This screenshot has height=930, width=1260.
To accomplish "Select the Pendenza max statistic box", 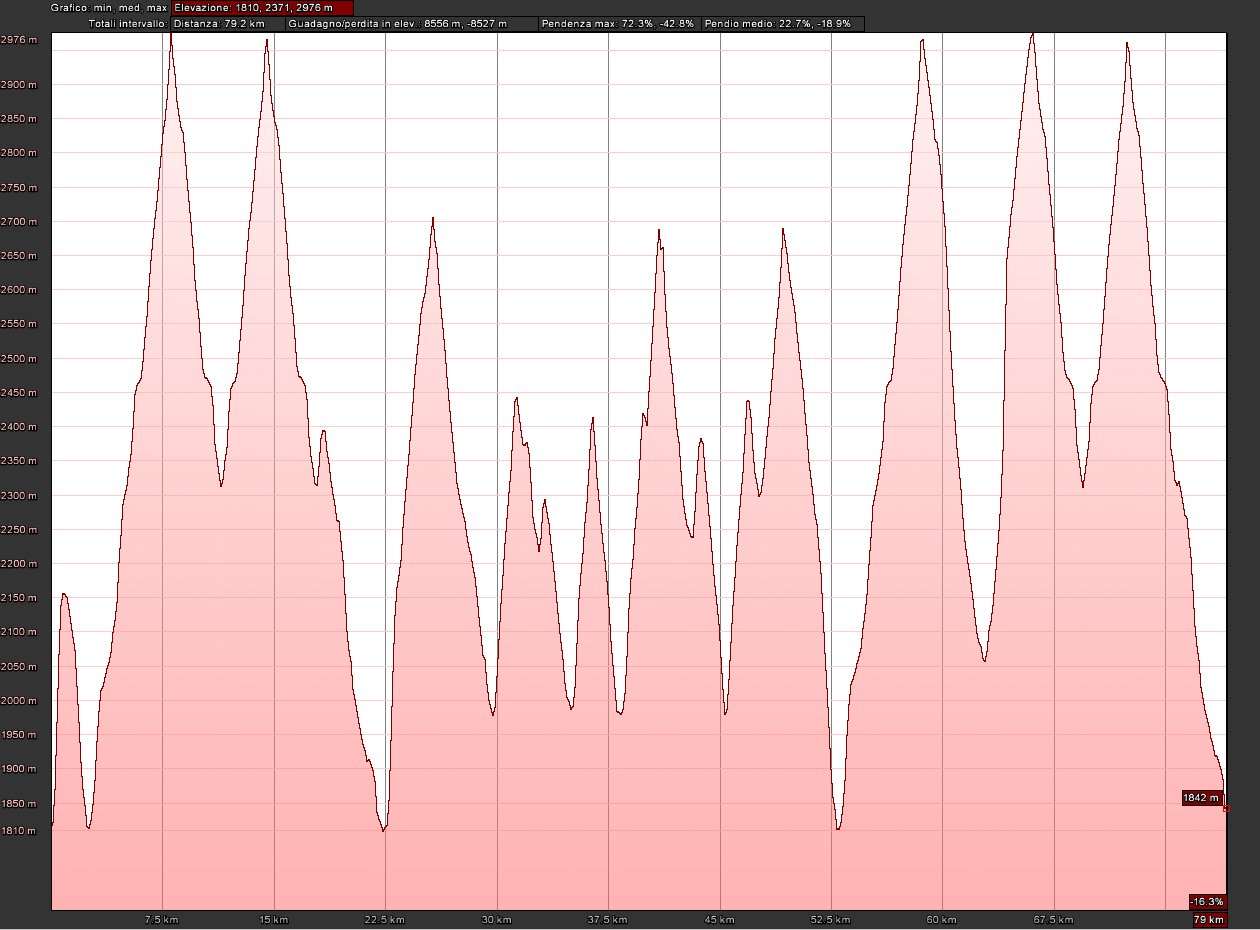I will click(618, 22).
